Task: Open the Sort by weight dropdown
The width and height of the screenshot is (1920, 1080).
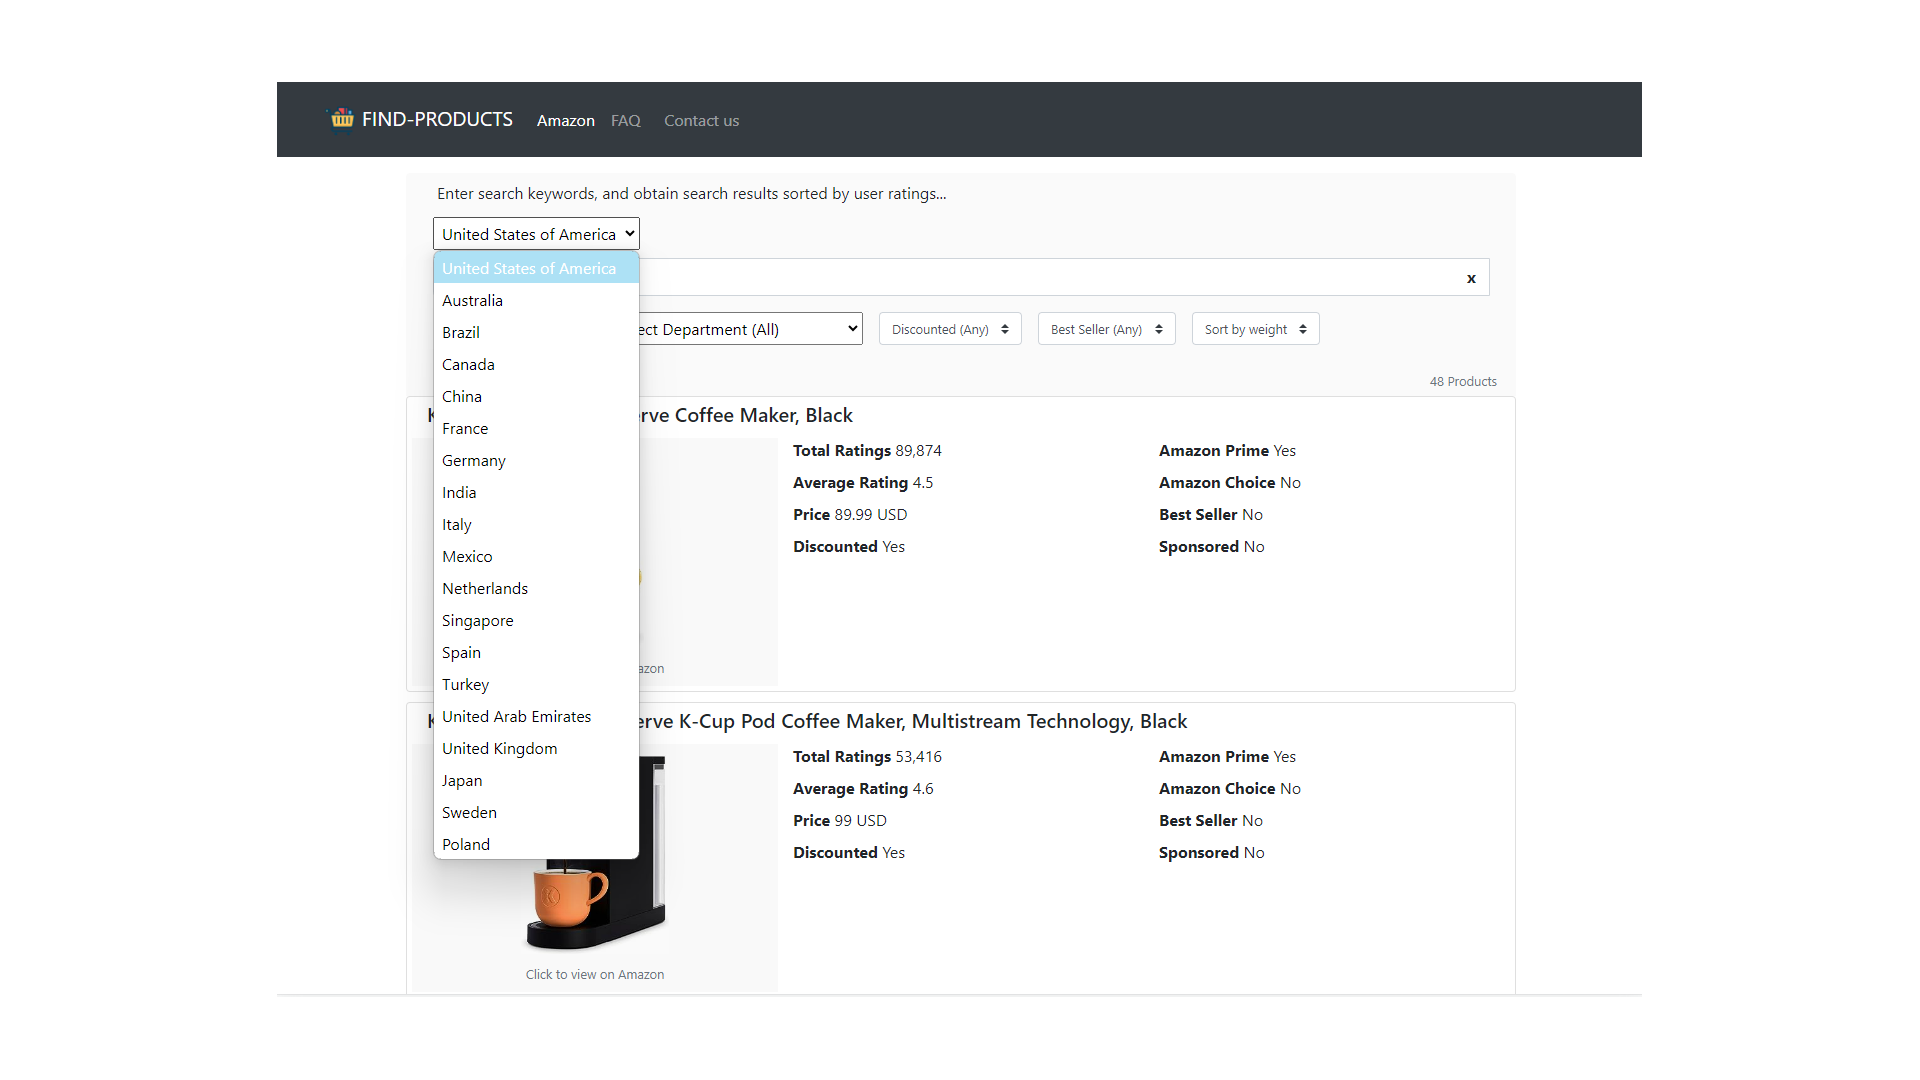Action: [x=1255, y=329]
